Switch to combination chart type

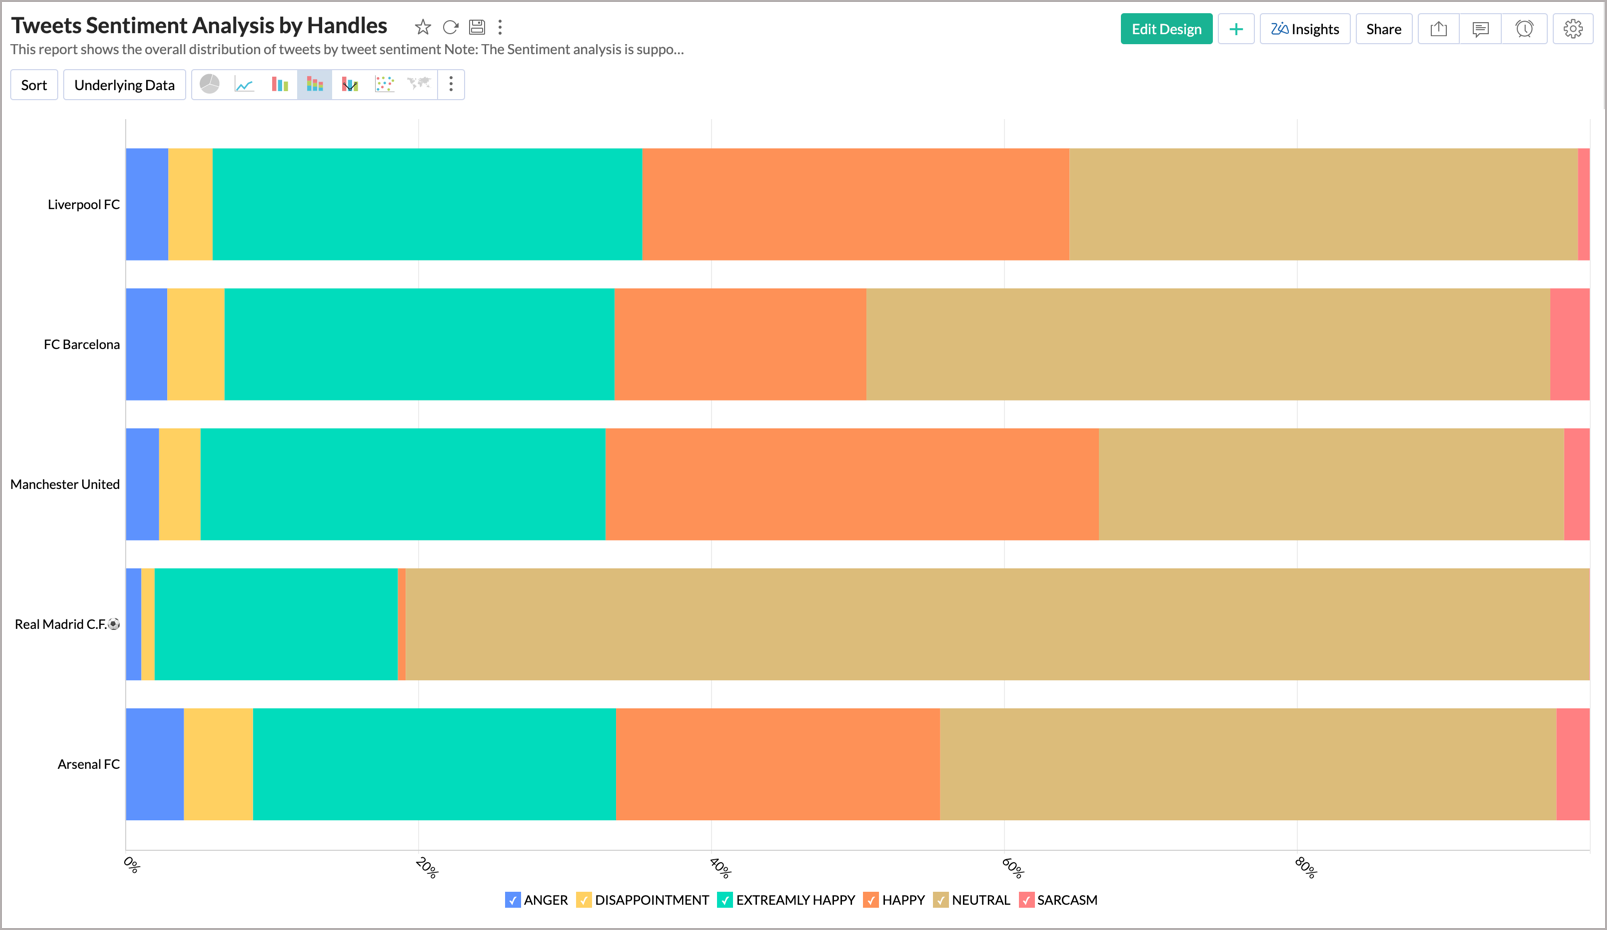(x=350, y=84)
